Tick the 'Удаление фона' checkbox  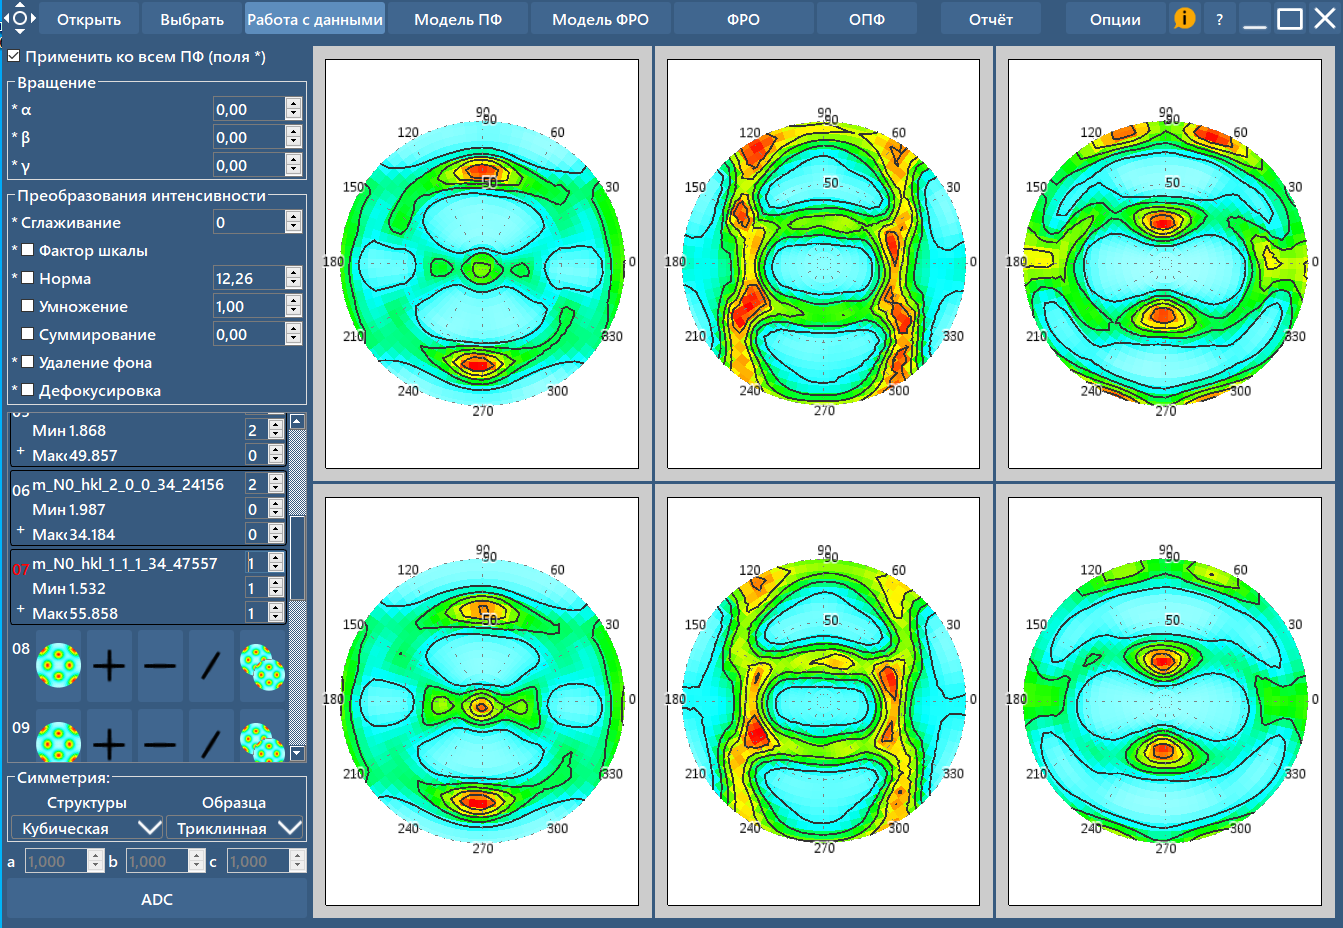click(x=28, y=363)
